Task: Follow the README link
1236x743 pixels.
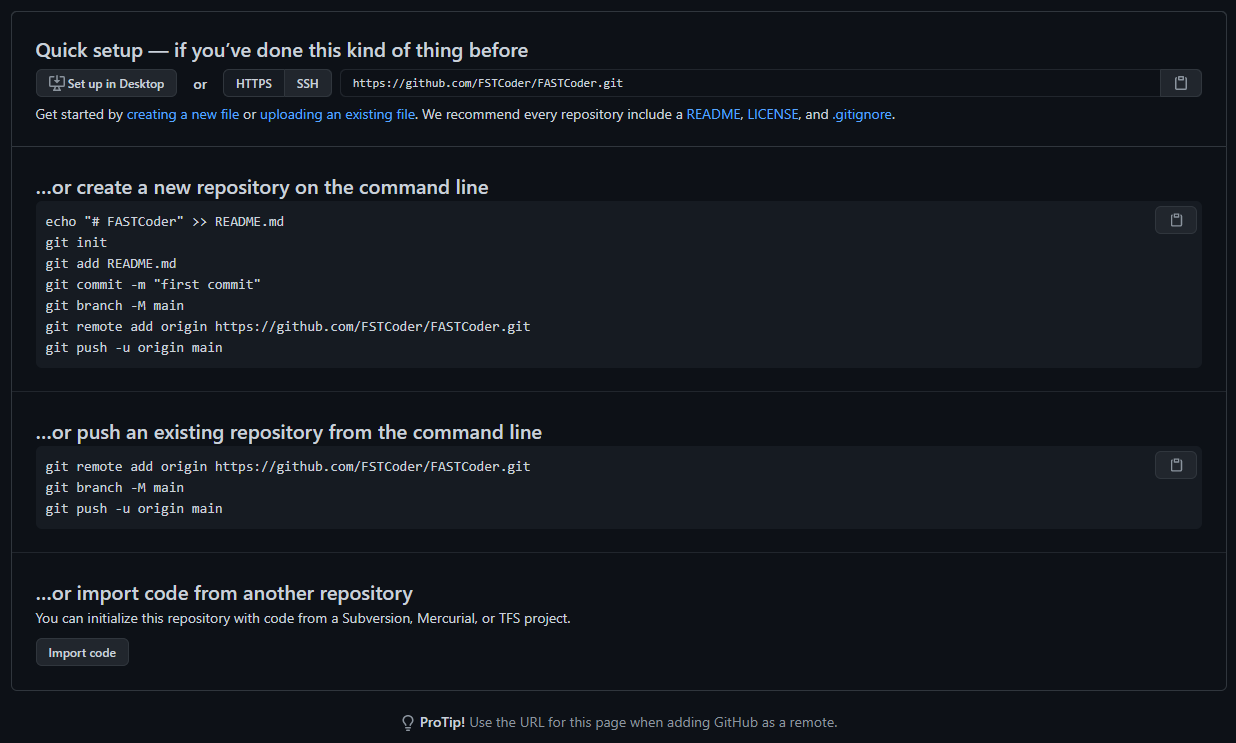Action: click(713, 114)
